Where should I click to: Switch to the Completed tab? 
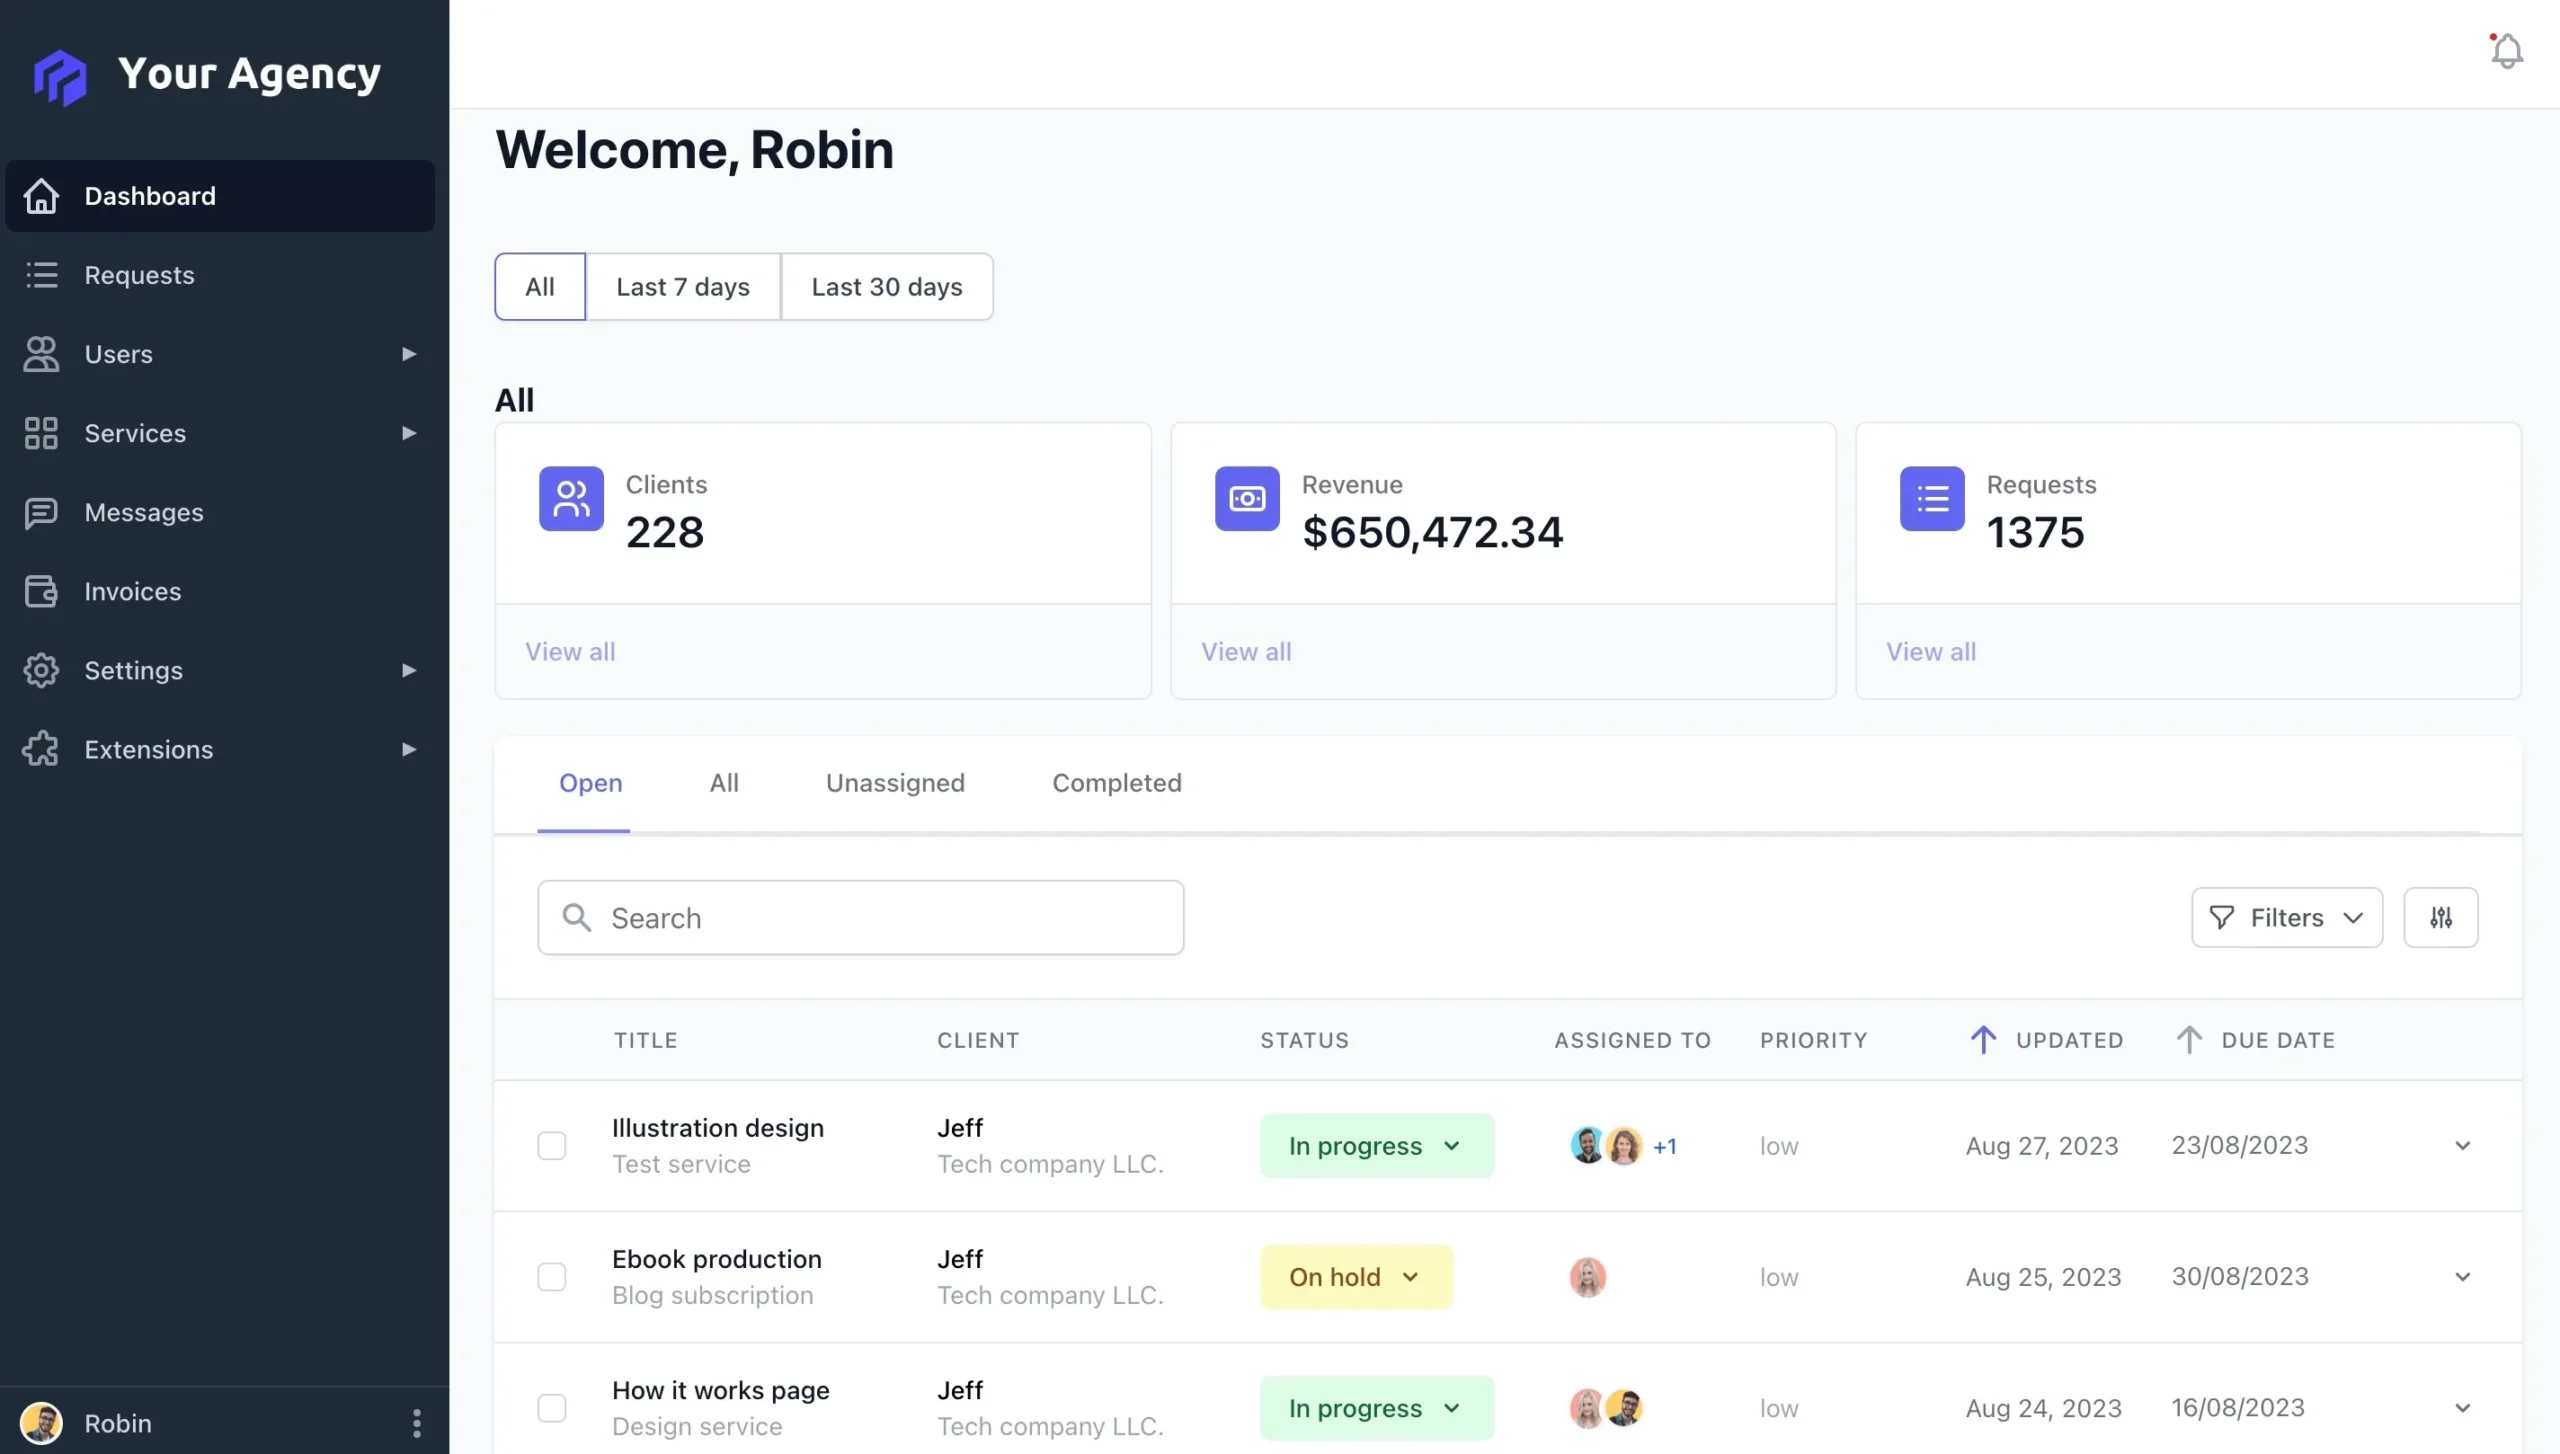click(1116, 782)
